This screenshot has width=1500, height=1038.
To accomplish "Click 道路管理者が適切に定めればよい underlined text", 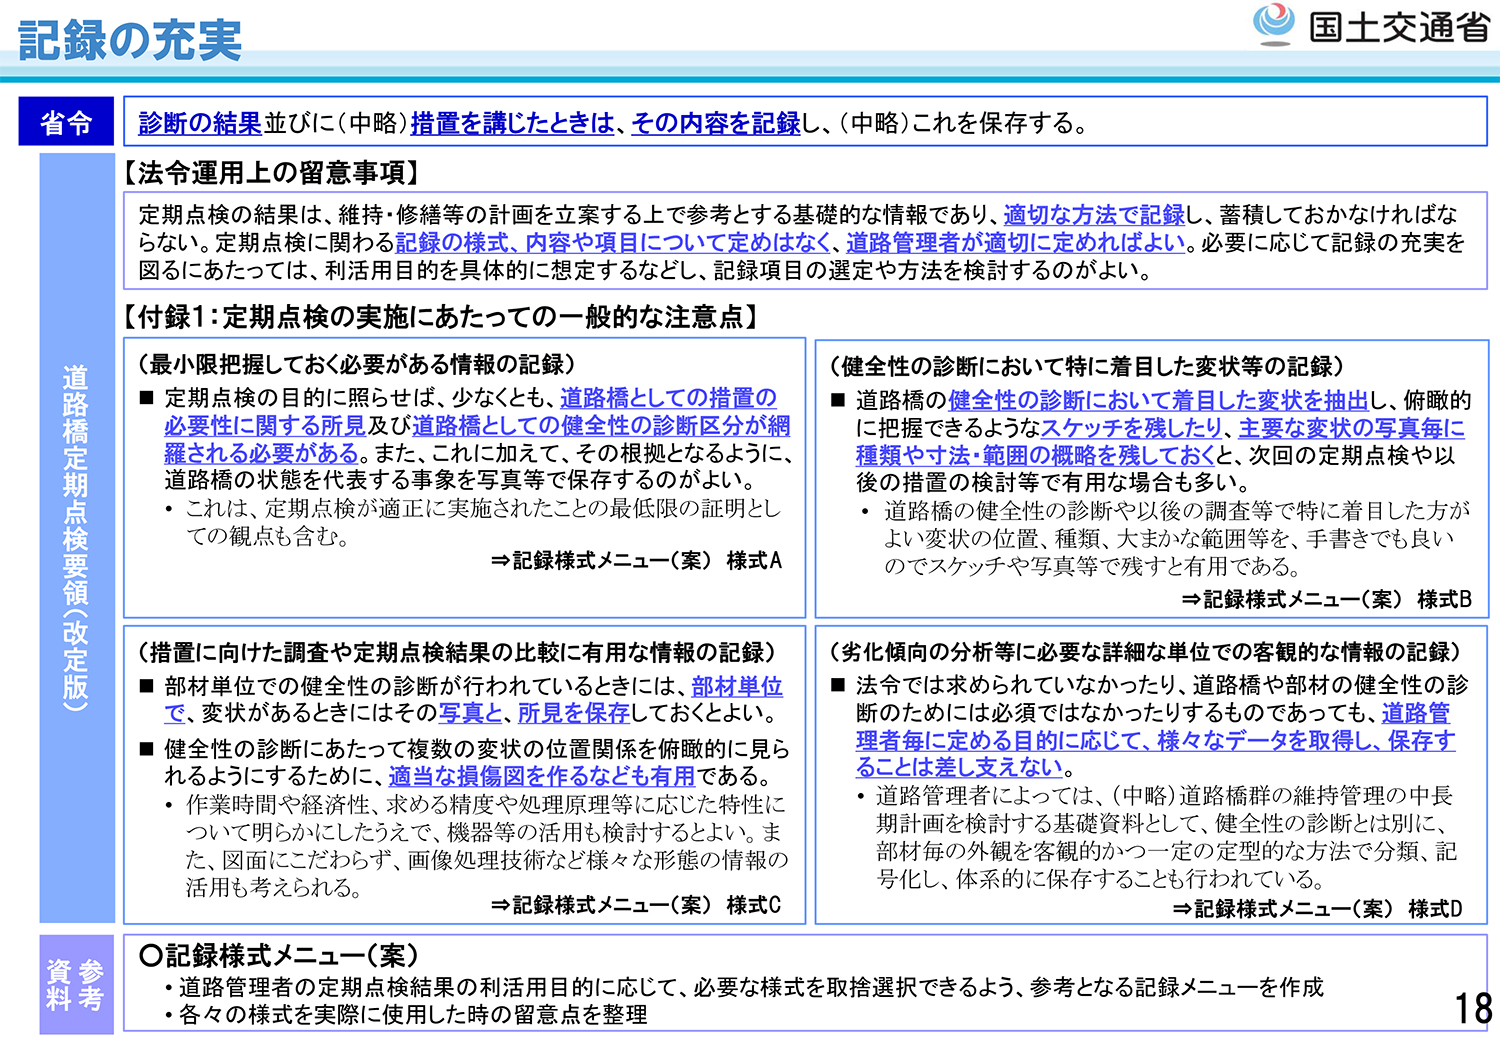I will 1016,242.
